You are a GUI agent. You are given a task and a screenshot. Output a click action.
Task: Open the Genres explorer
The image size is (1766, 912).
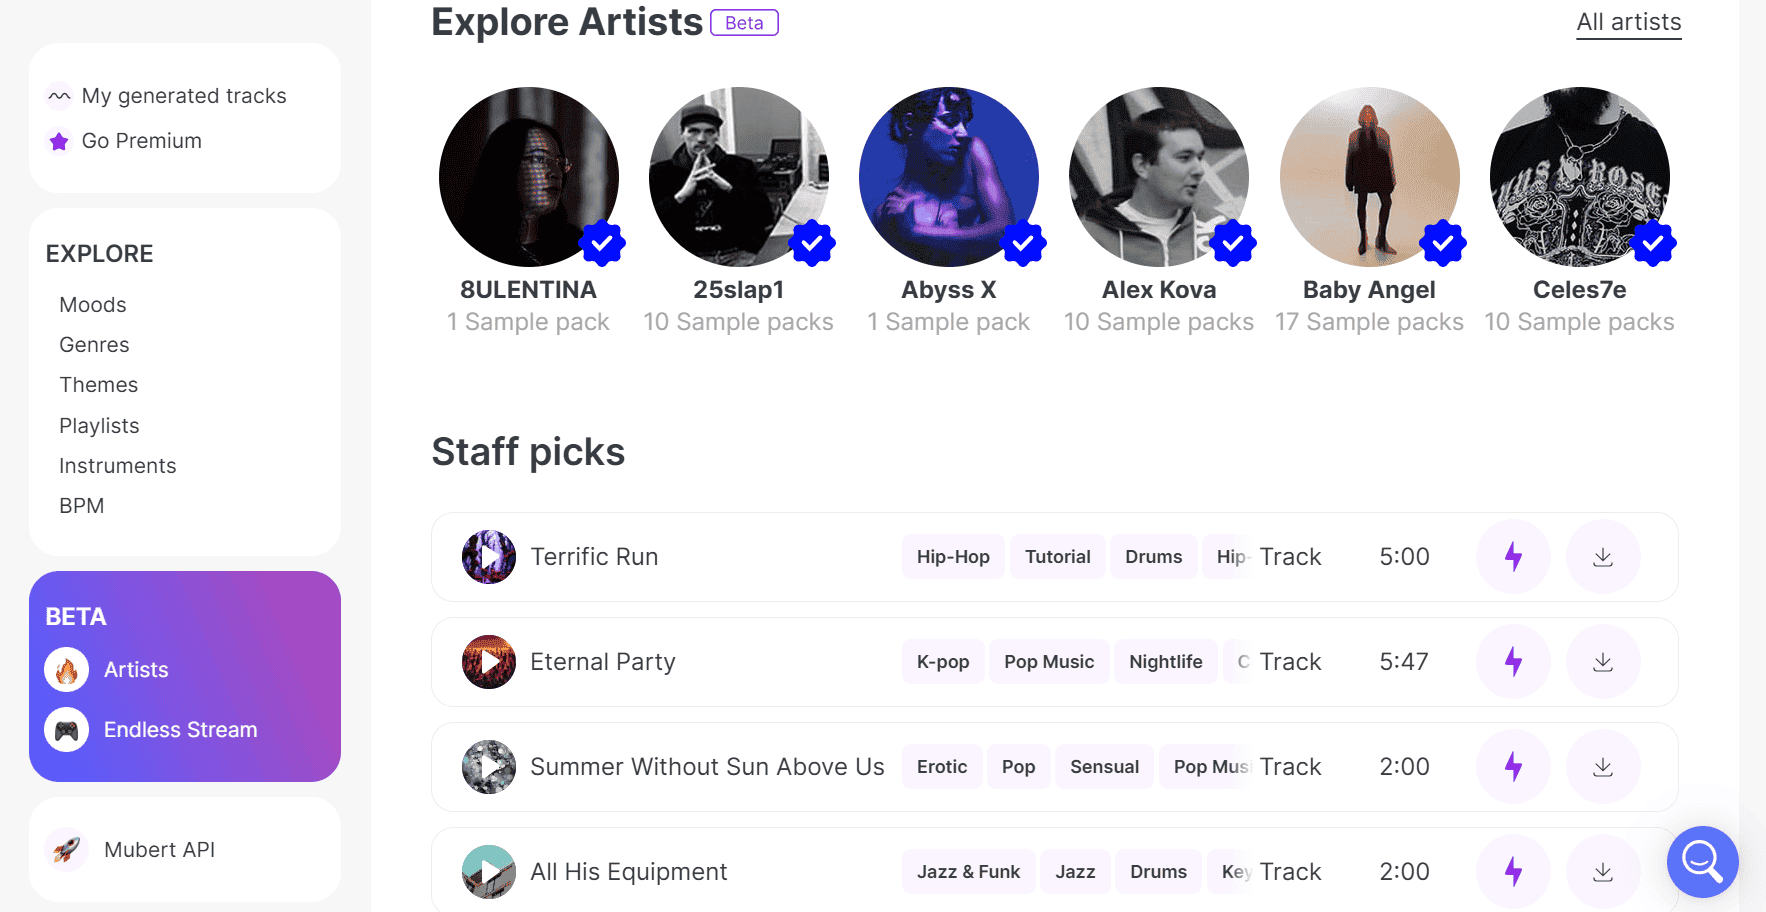94,344
